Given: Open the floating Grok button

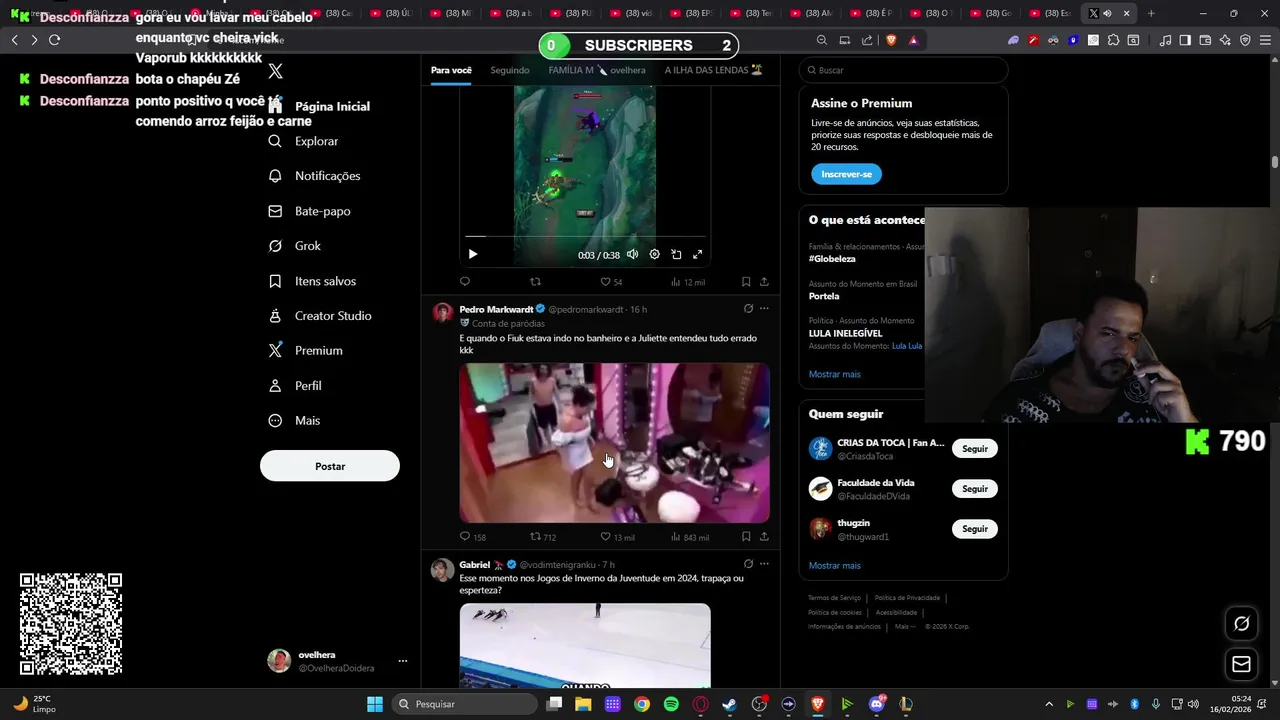Looking at the screenshot, I should click(x=1241, y=623).
